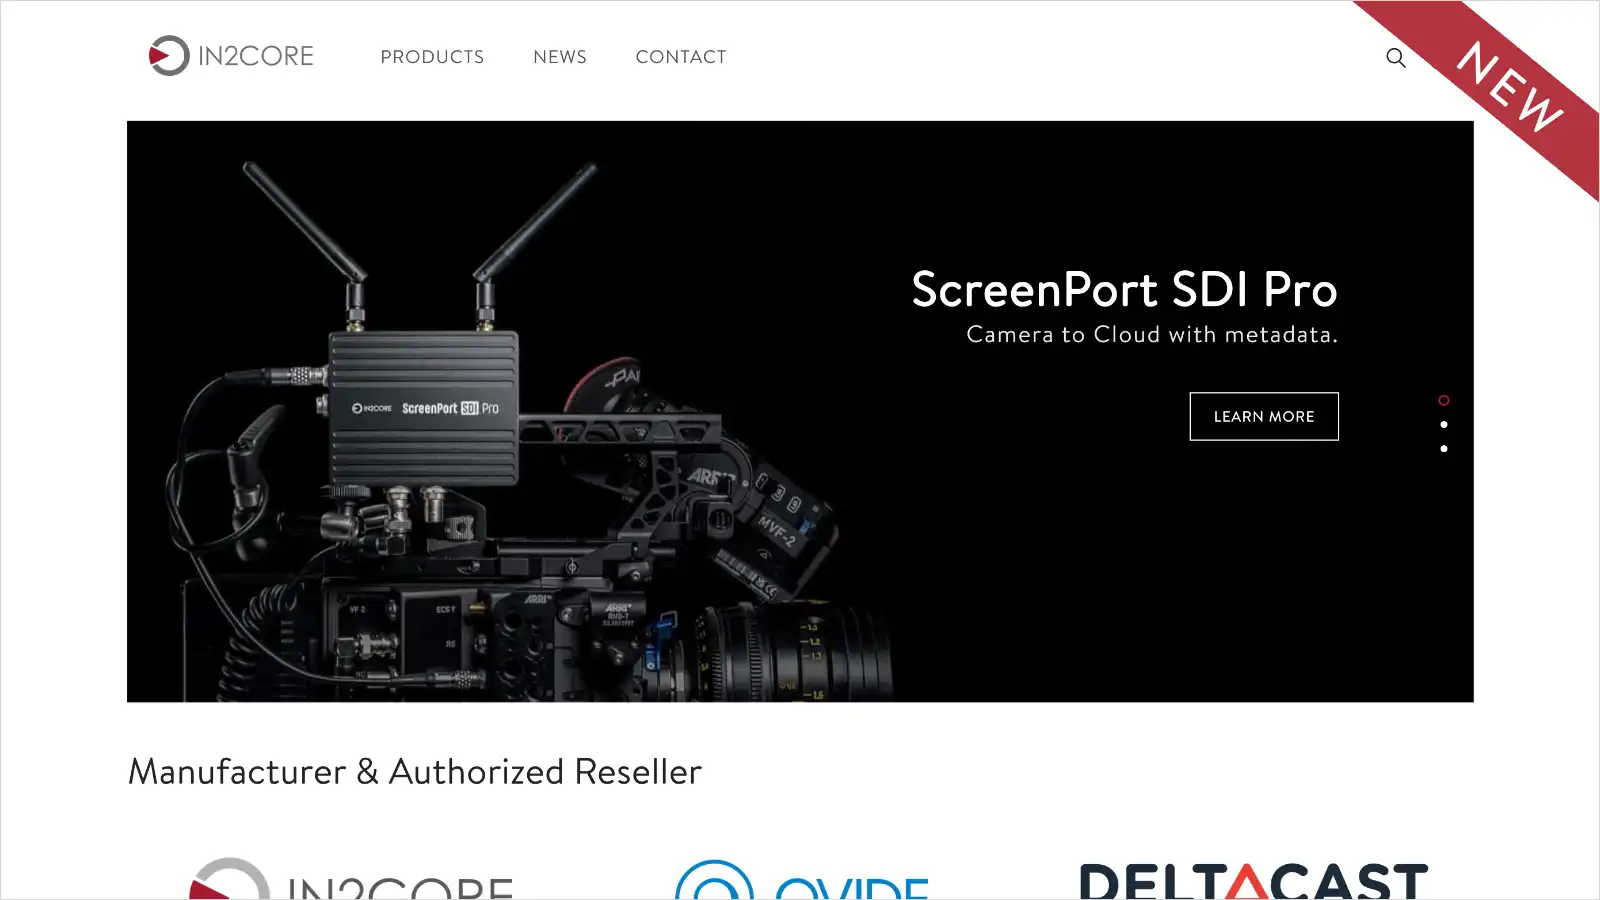Screen dimensions: 1600x900
Task: Switch to the second carousel slide dot
Action: pyautogui.click(x=1443, y=425)
